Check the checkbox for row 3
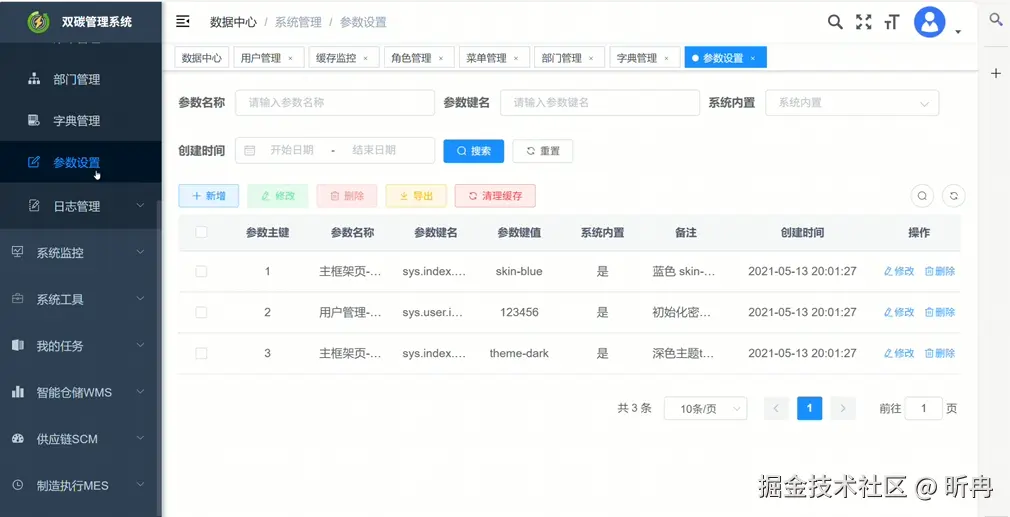1010x517 pixels. (x=201, y=353)
